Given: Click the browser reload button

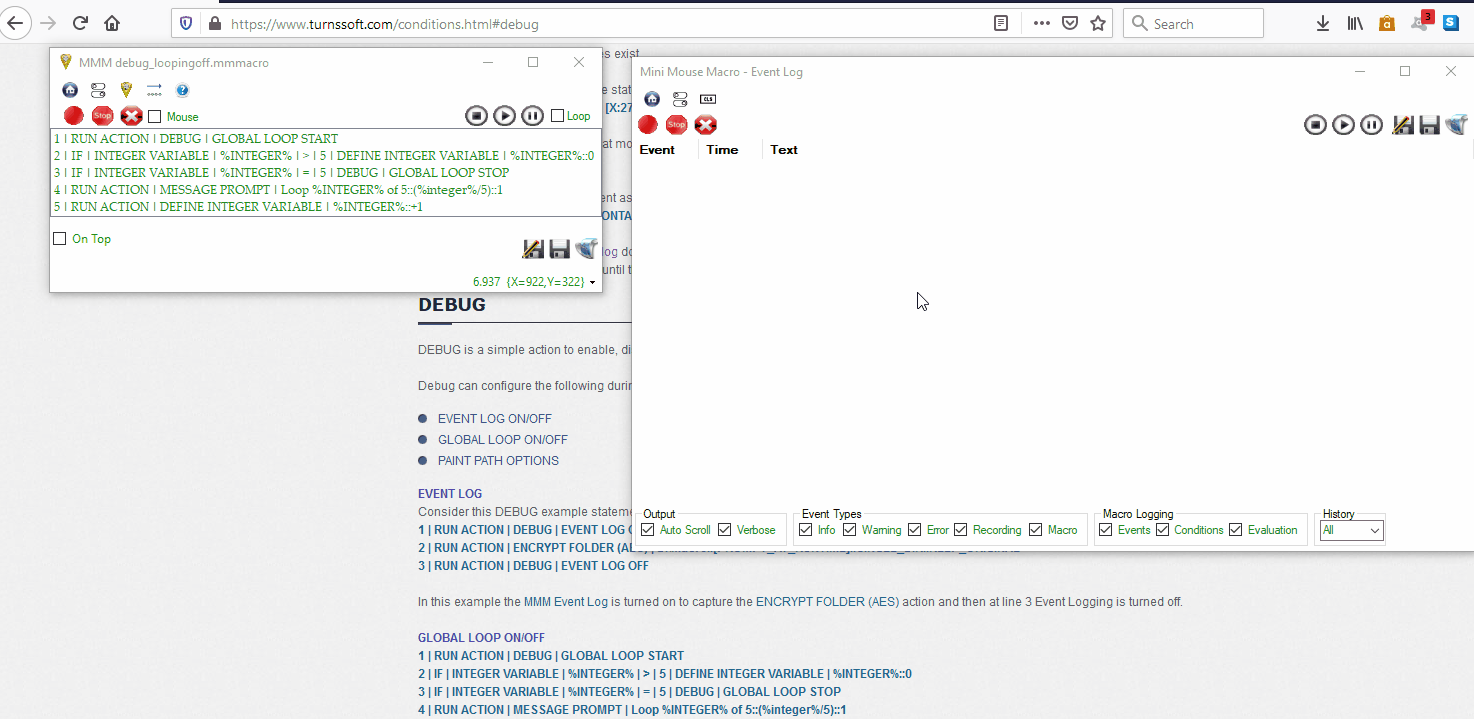Looking at the screenshot, I should (81, 23).
